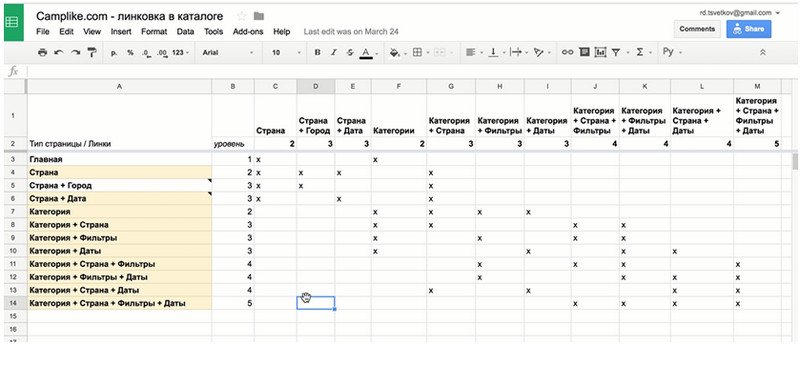Open the Tools menu

coord(214,32)
